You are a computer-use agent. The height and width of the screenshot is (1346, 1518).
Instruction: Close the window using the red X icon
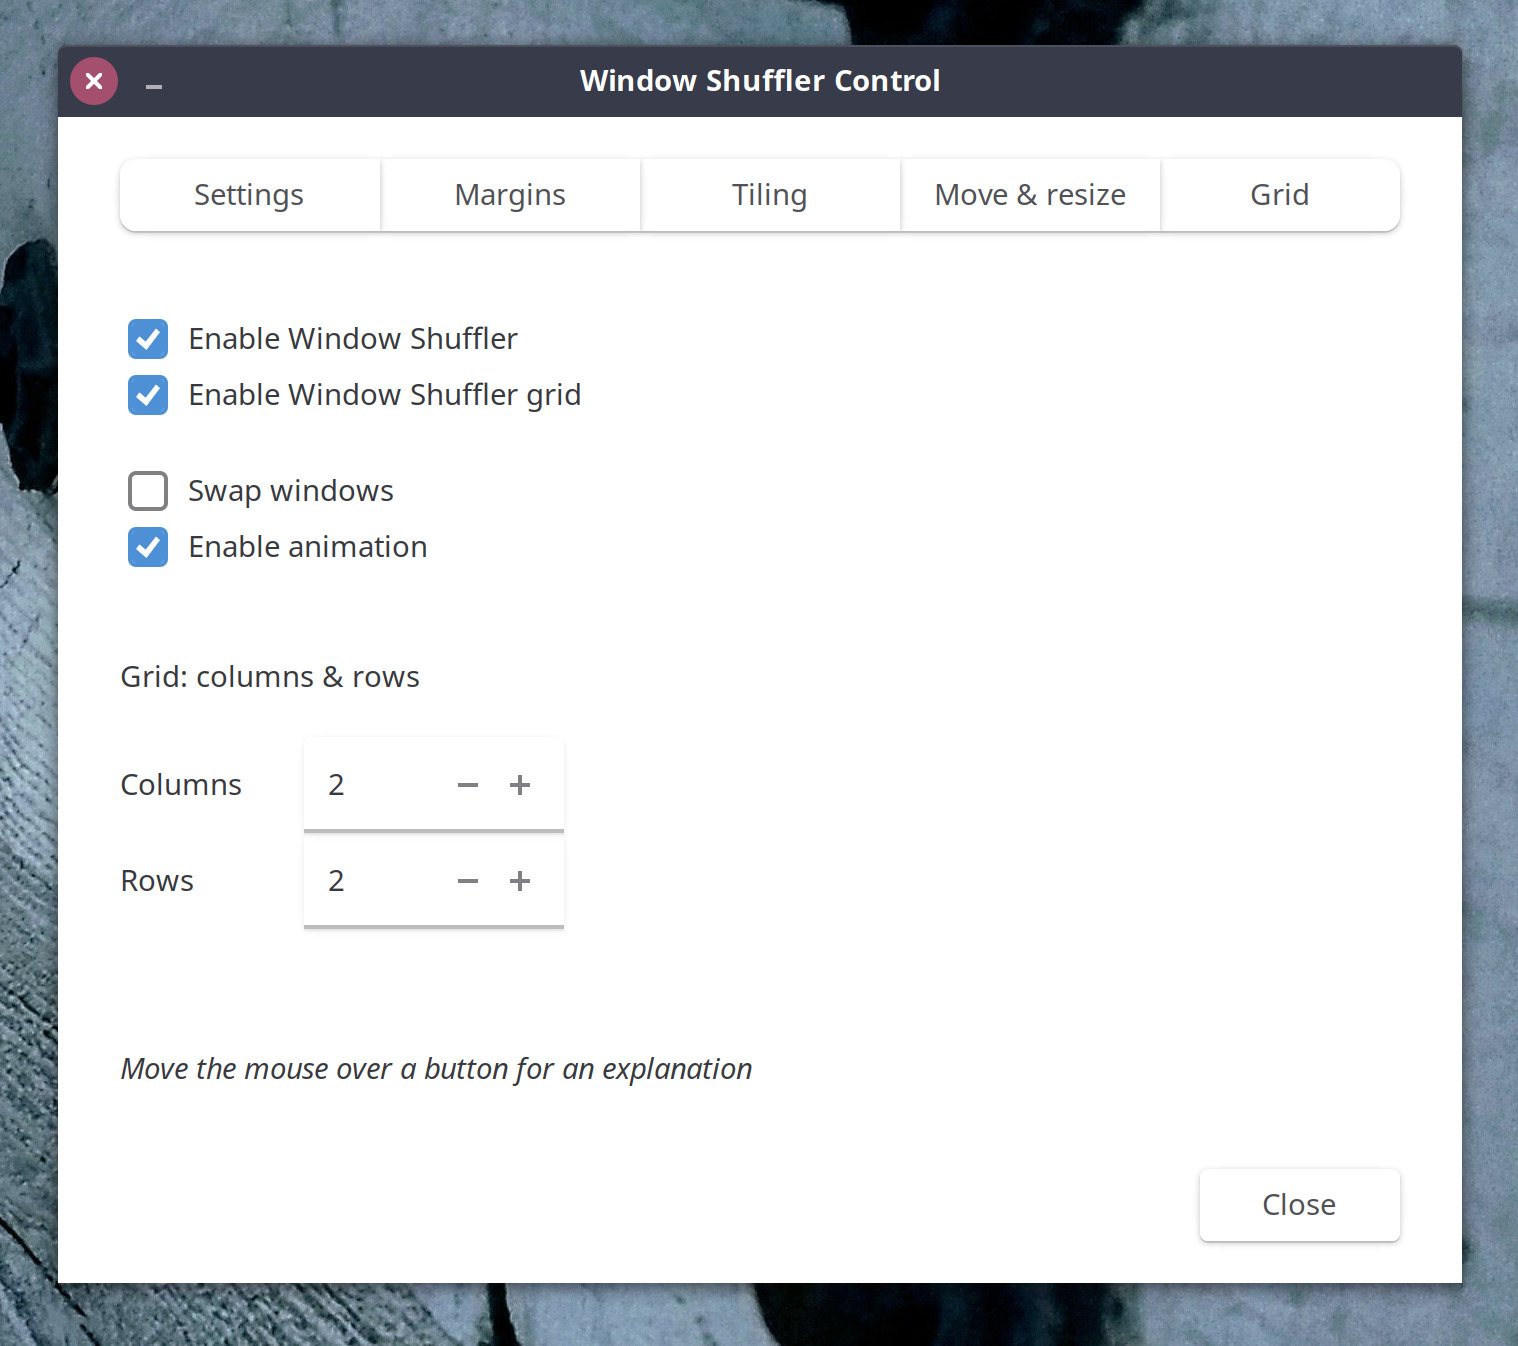[94, 81]
